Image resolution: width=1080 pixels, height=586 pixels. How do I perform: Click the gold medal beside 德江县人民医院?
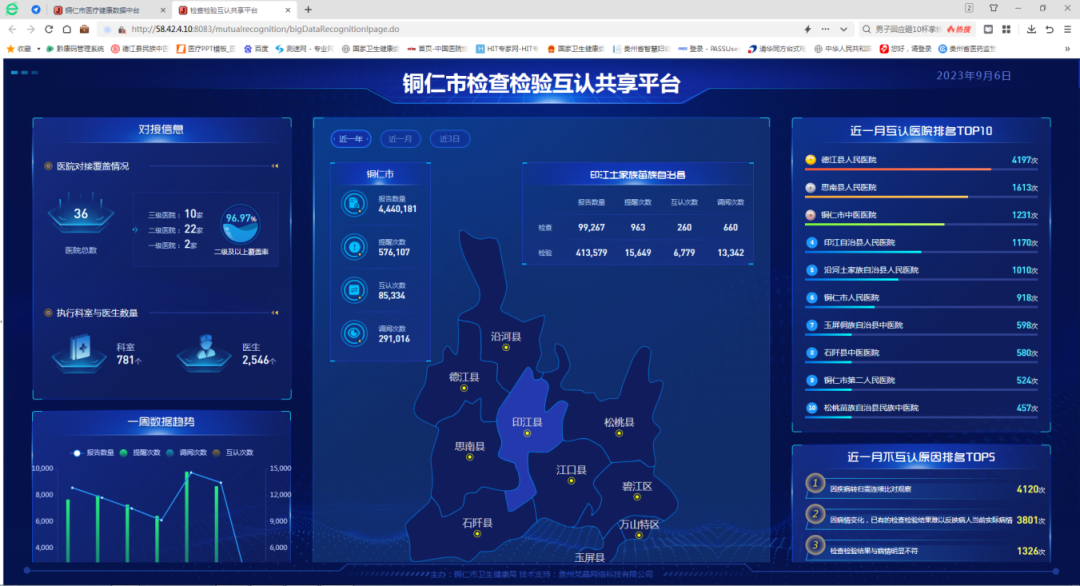811,159
